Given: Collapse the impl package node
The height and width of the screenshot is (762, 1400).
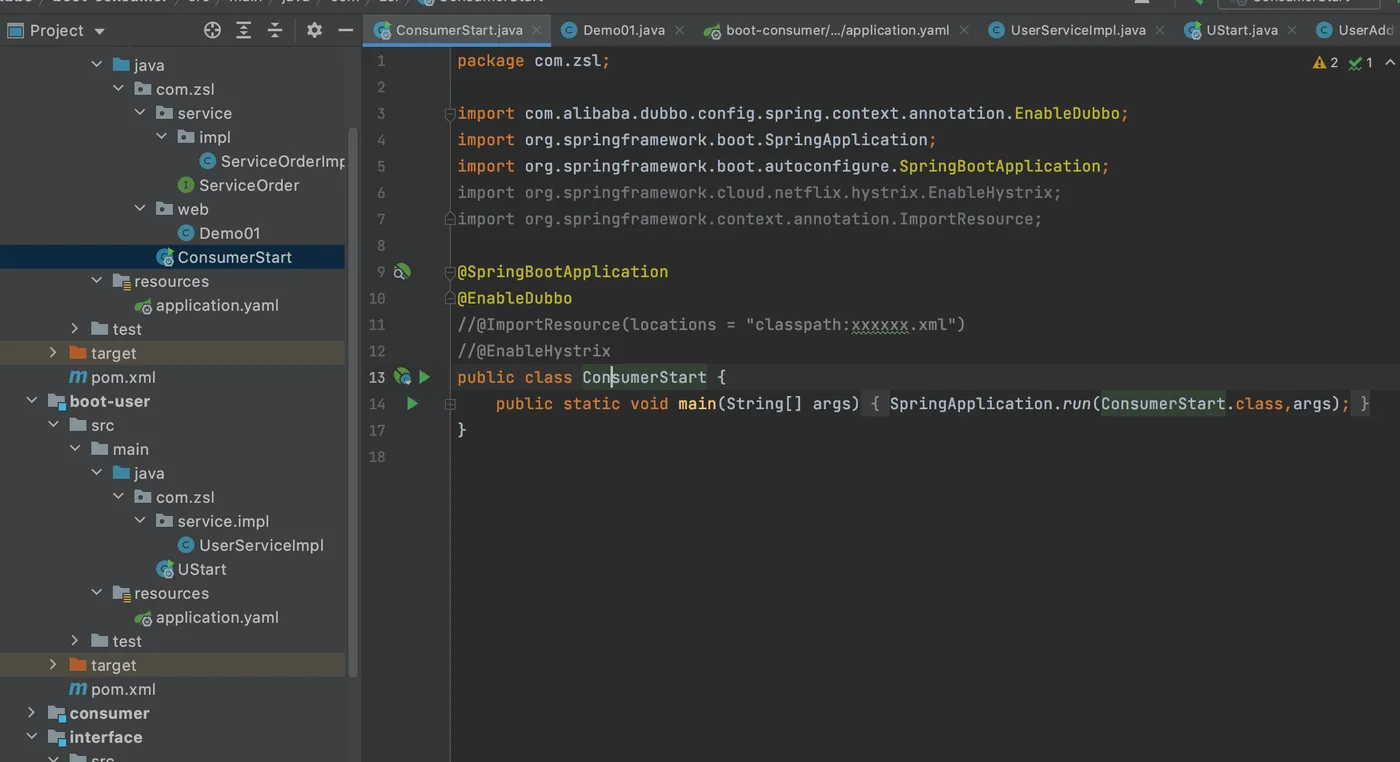Looking at the screenshot, I should coord(162,137).
